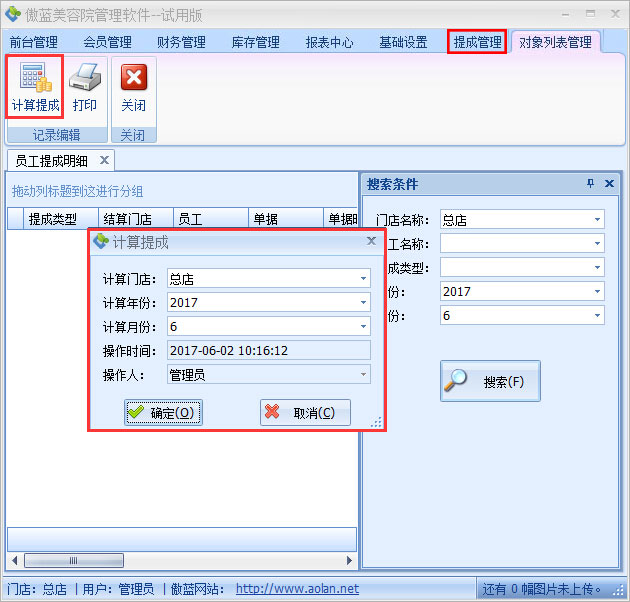The height and width of the screenshot is (602, 630).
Task: Expand the 操作人 dropdown
Action: tap(363, 375)
